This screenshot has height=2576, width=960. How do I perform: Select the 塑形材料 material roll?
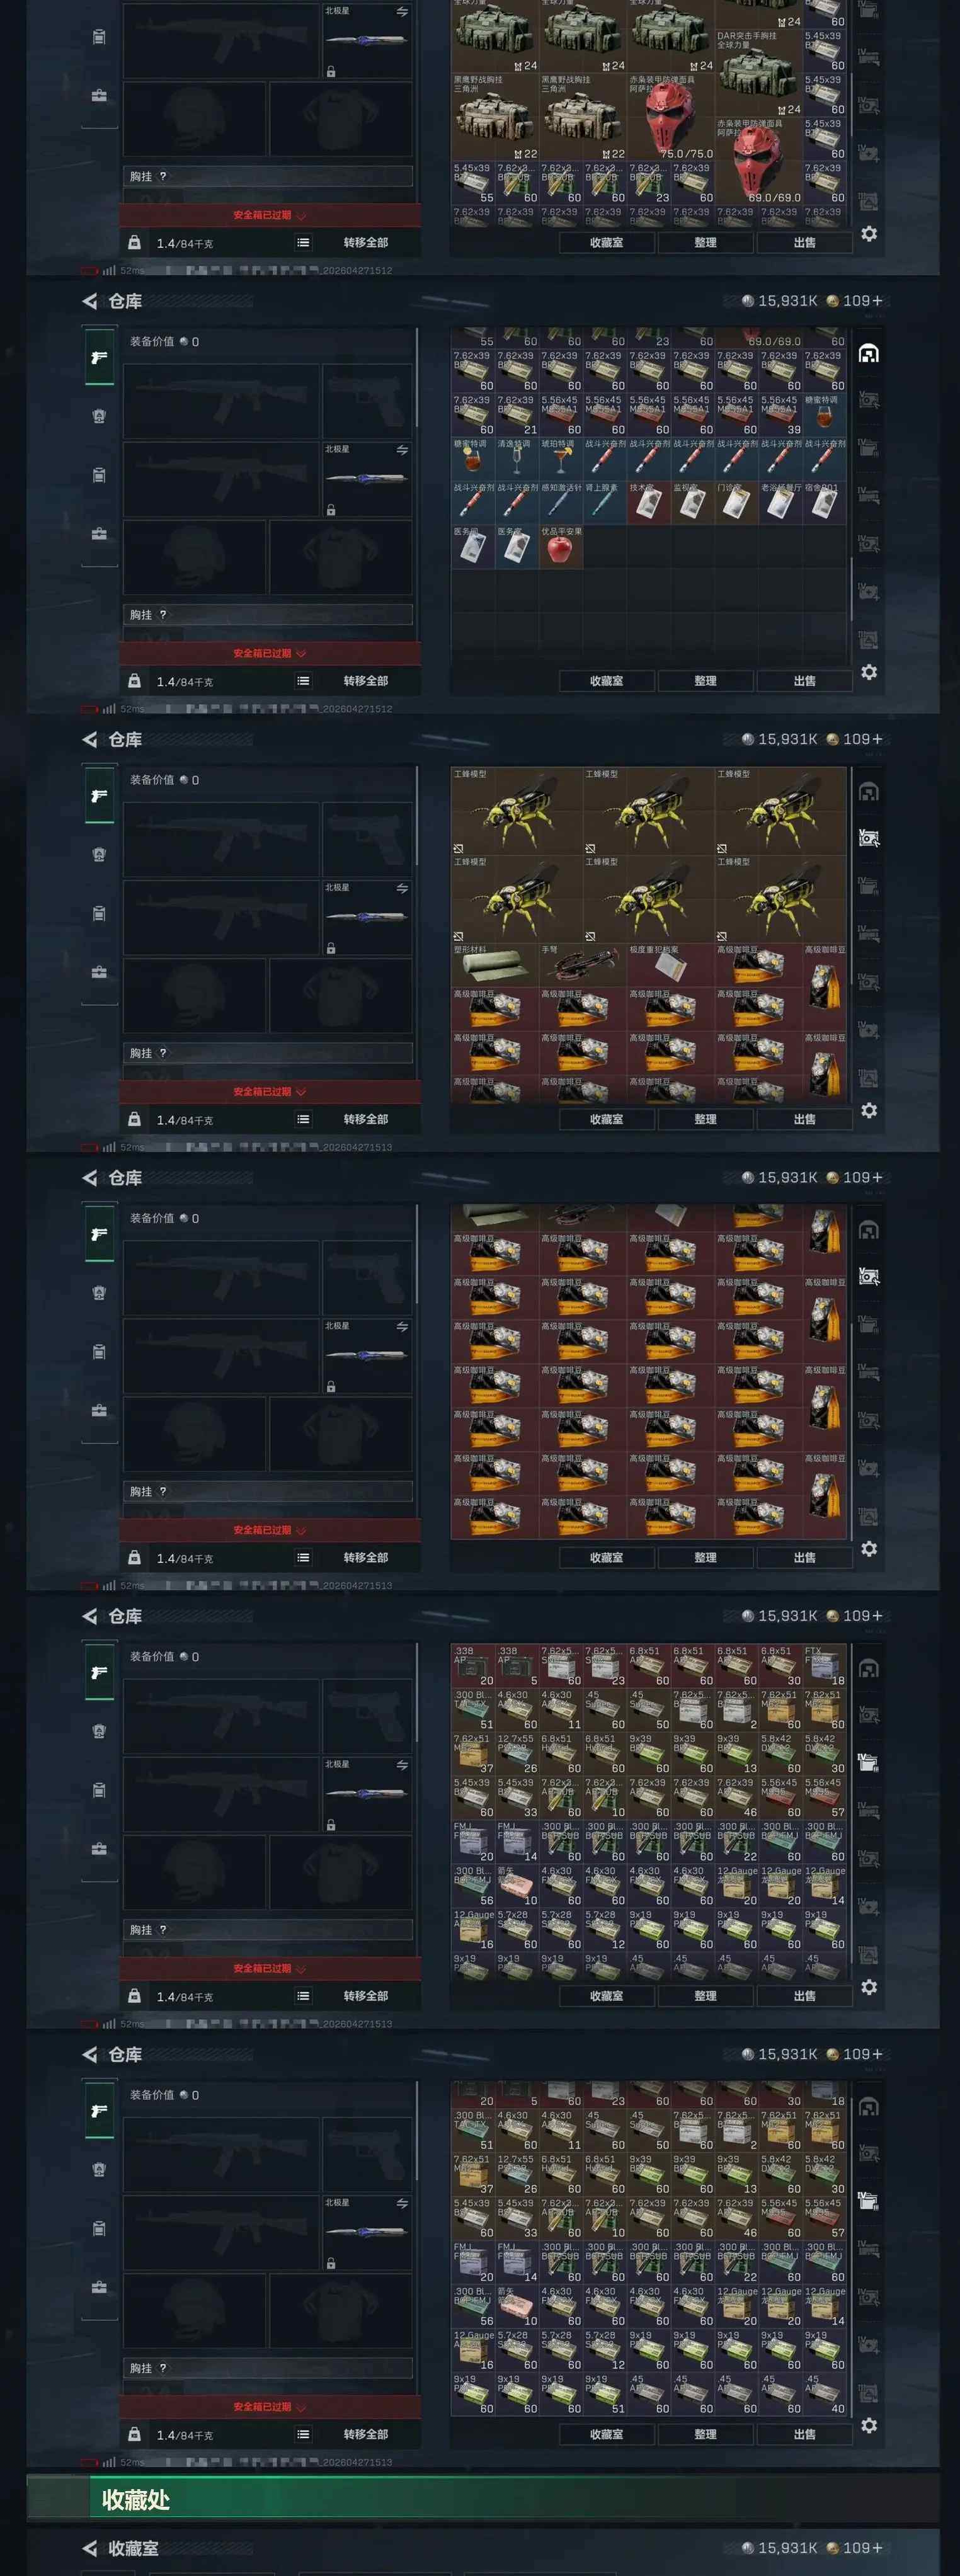[495, 965]
